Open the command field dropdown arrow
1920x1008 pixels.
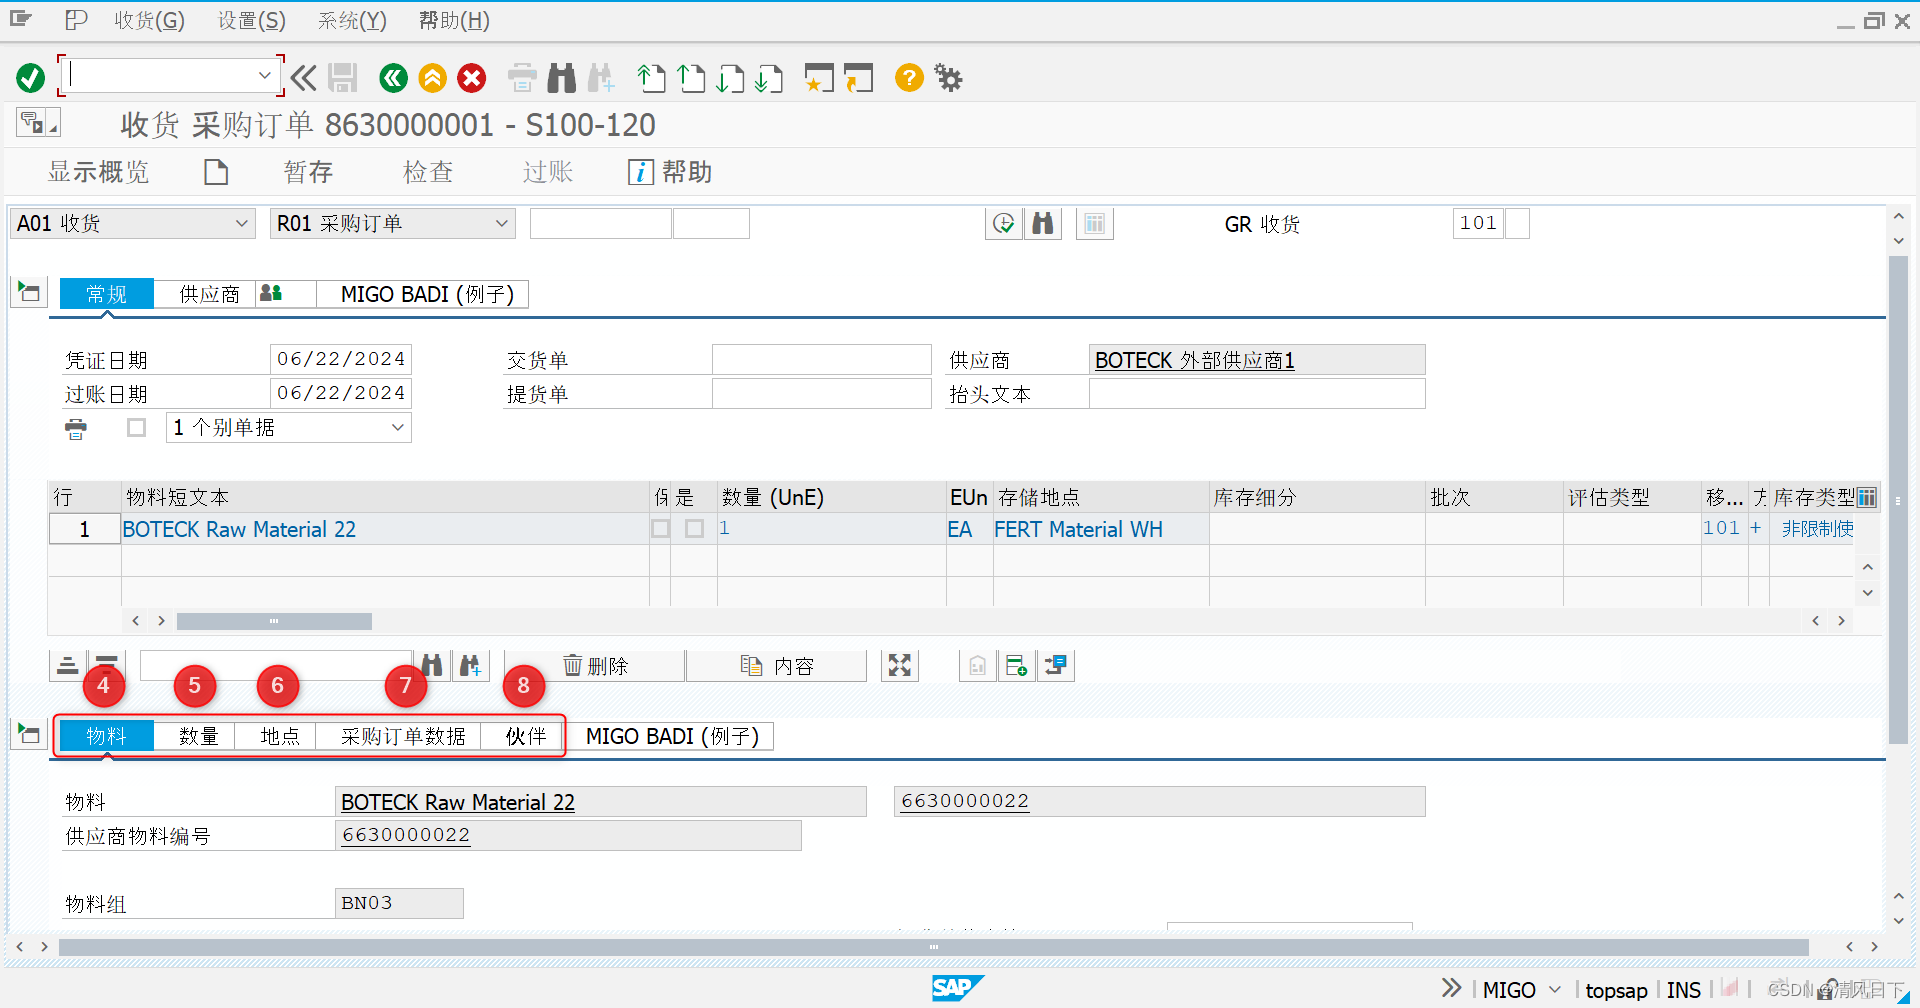point(264,75)
